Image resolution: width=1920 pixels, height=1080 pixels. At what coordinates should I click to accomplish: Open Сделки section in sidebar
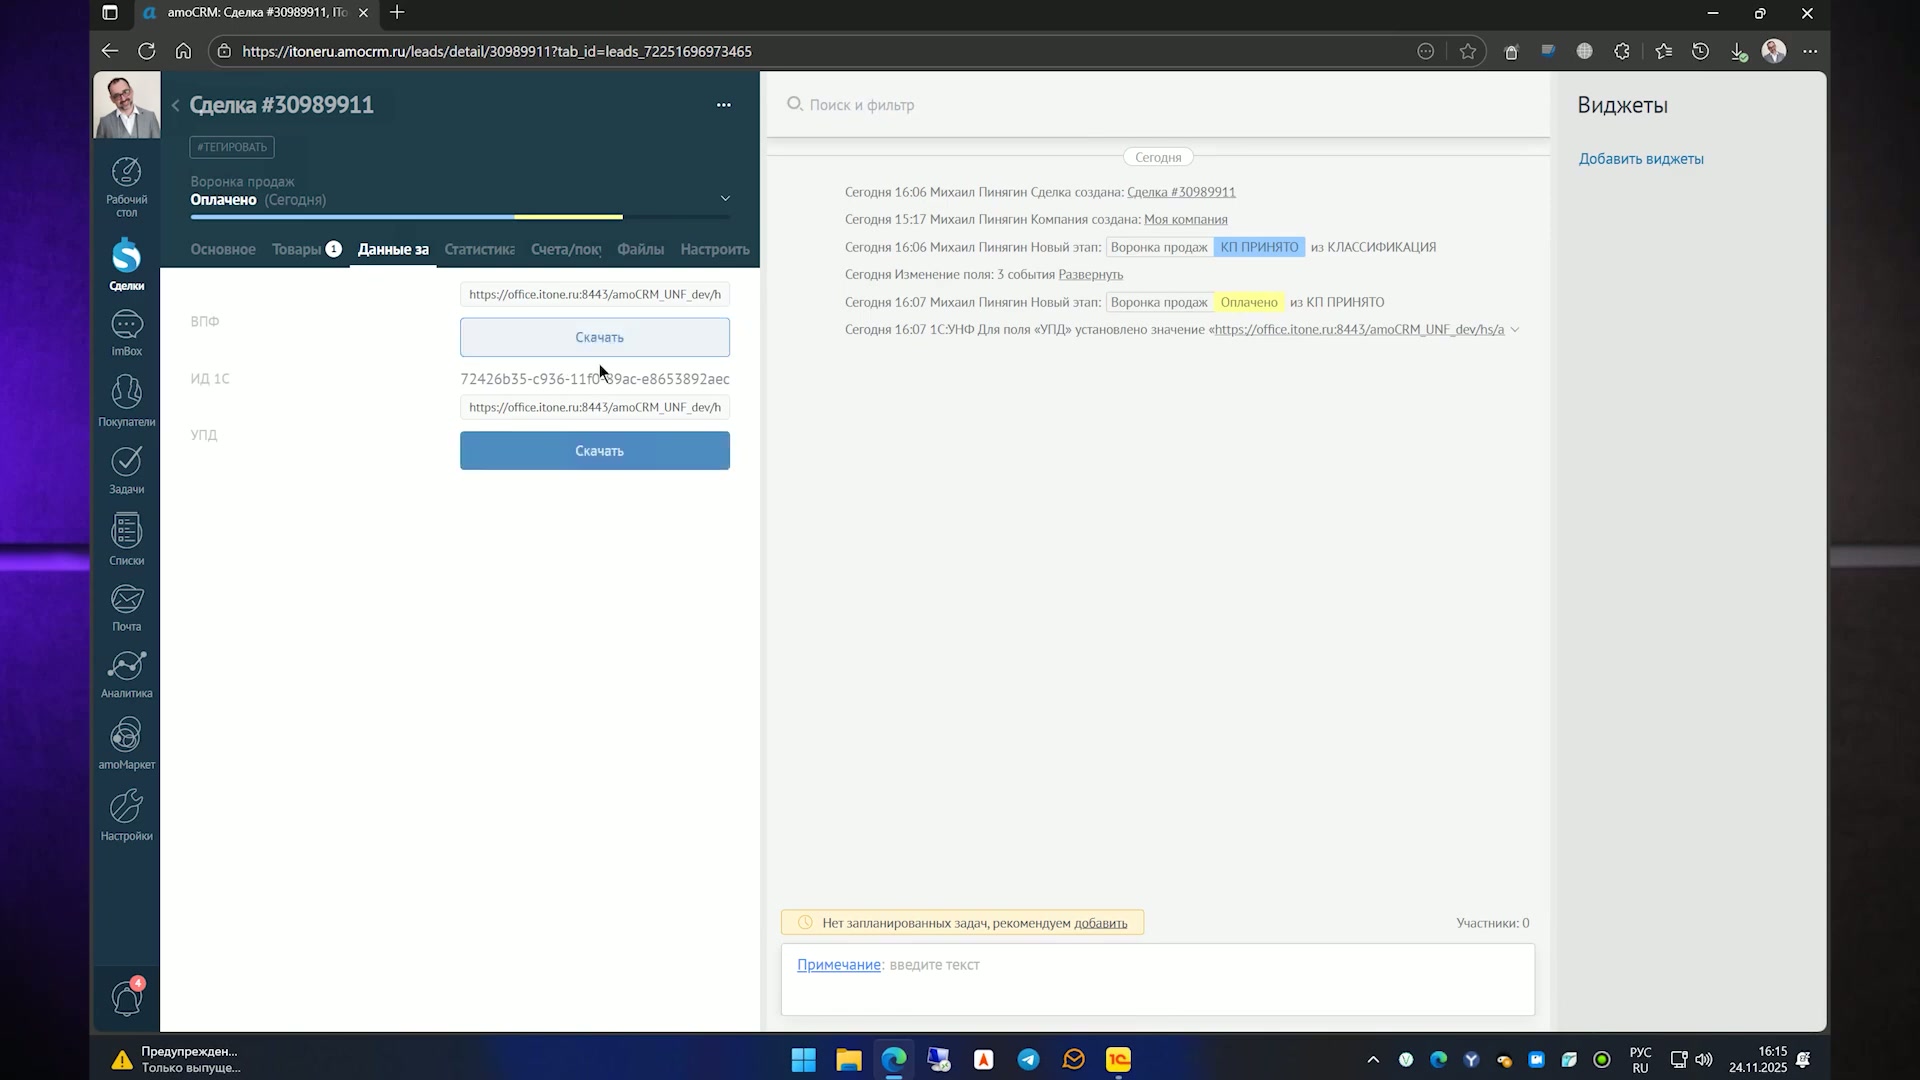tap(126, 265)
